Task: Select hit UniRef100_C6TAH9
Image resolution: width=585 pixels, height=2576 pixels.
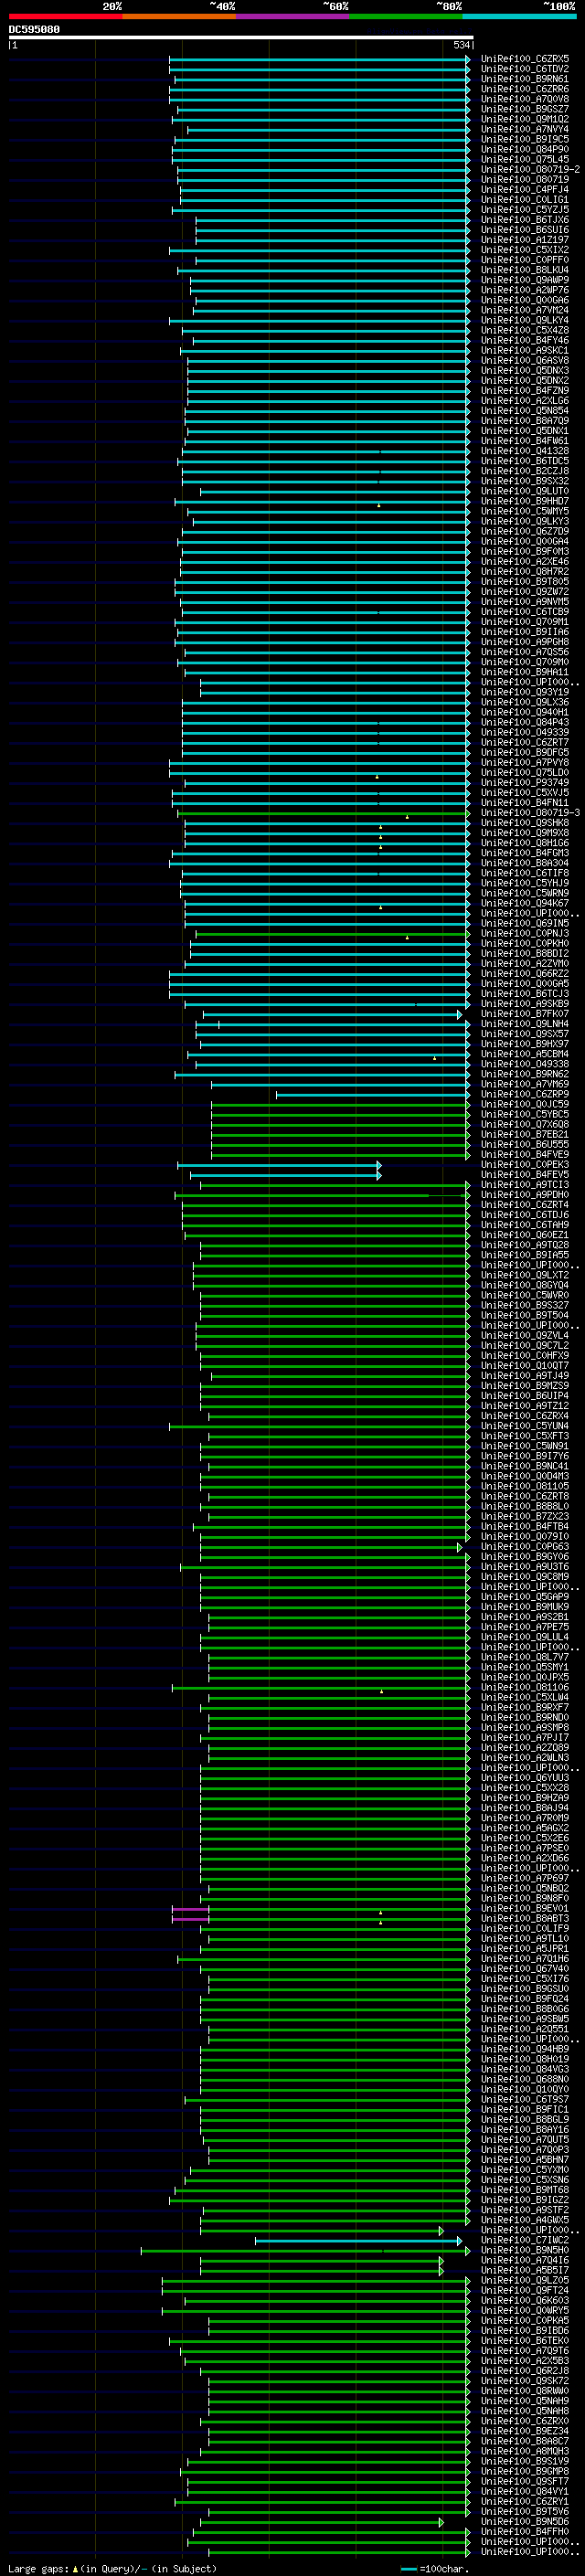Action: pos(525,1225)
